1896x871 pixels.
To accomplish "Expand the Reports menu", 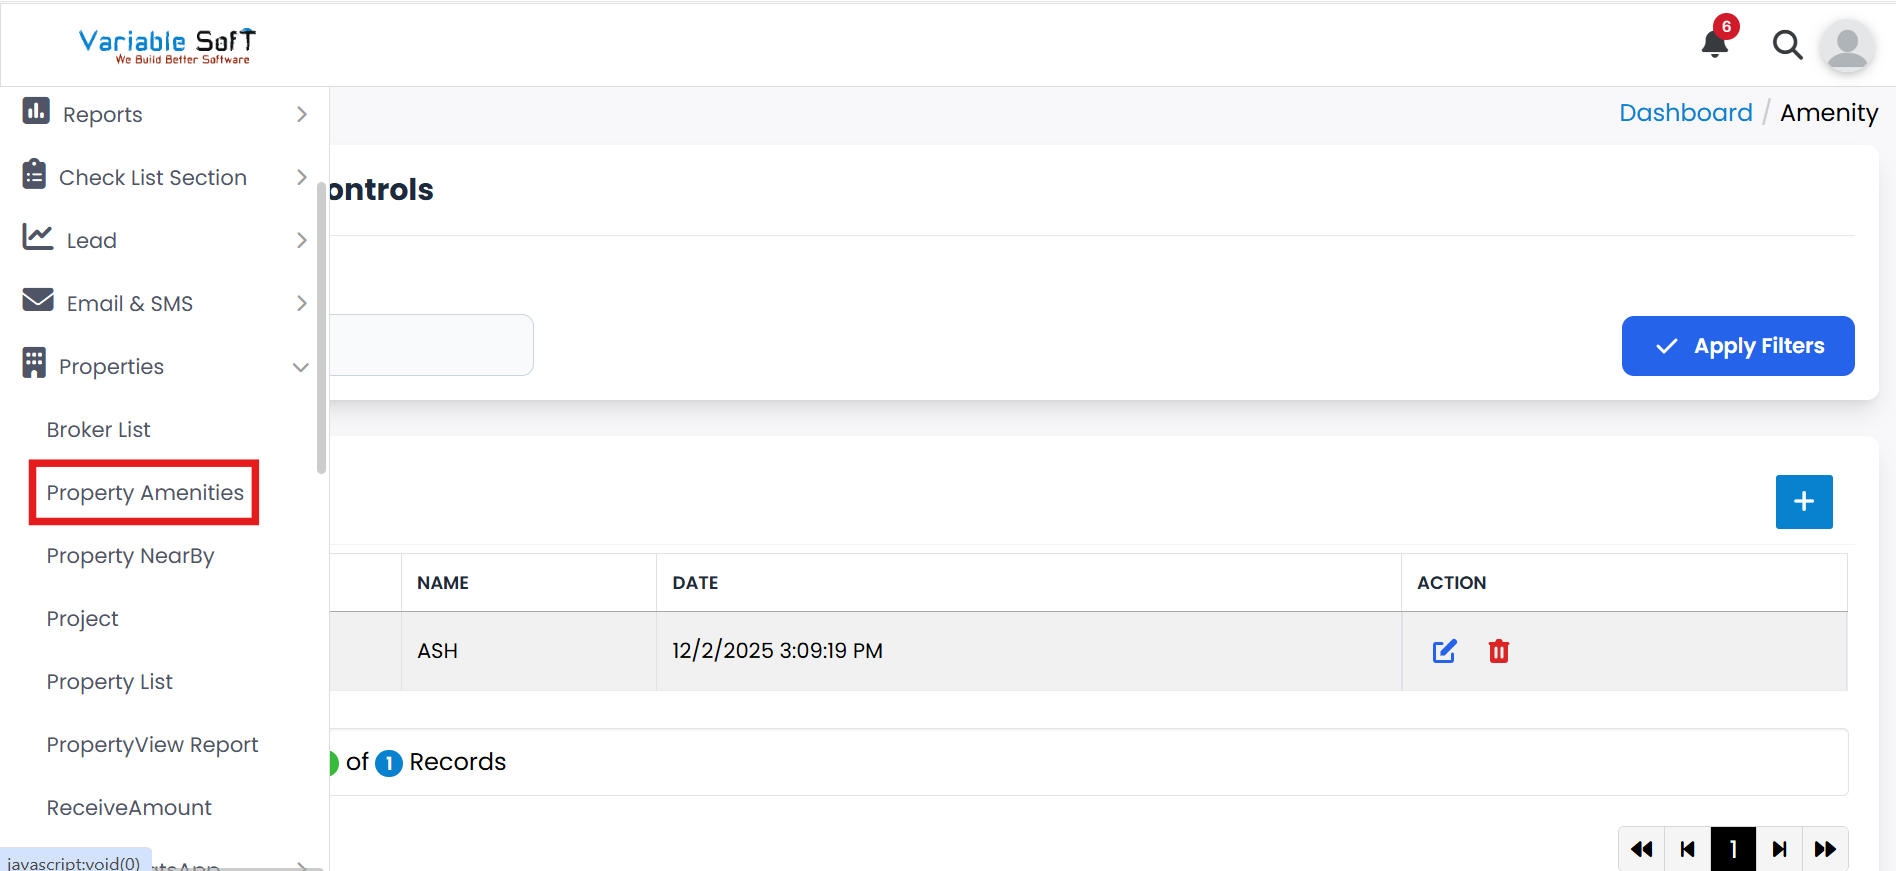I will point(165,115).
